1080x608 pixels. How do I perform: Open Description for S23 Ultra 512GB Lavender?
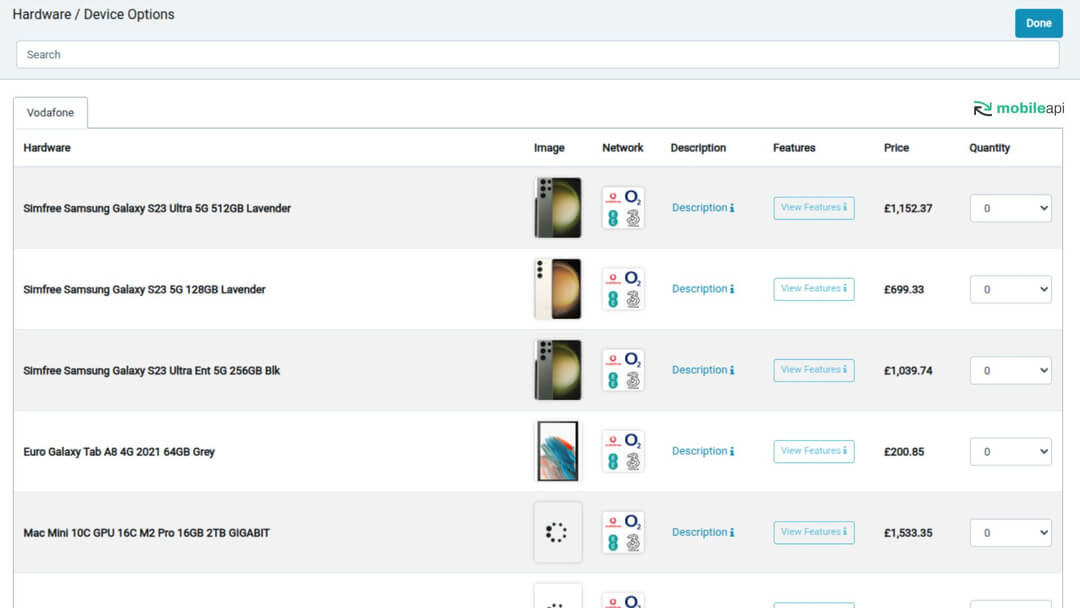(703, 208)
